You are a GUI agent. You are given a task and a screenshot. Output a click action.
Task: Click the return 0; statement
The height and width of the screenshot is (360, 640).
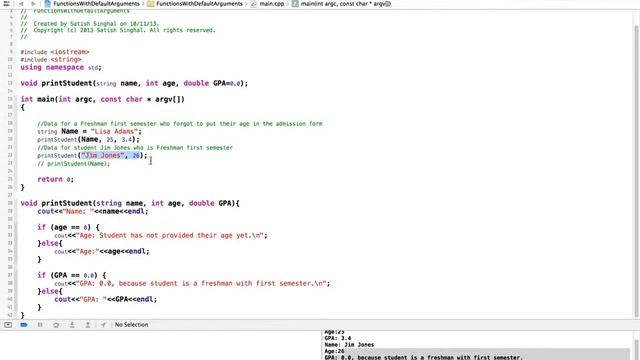[56, 180]
